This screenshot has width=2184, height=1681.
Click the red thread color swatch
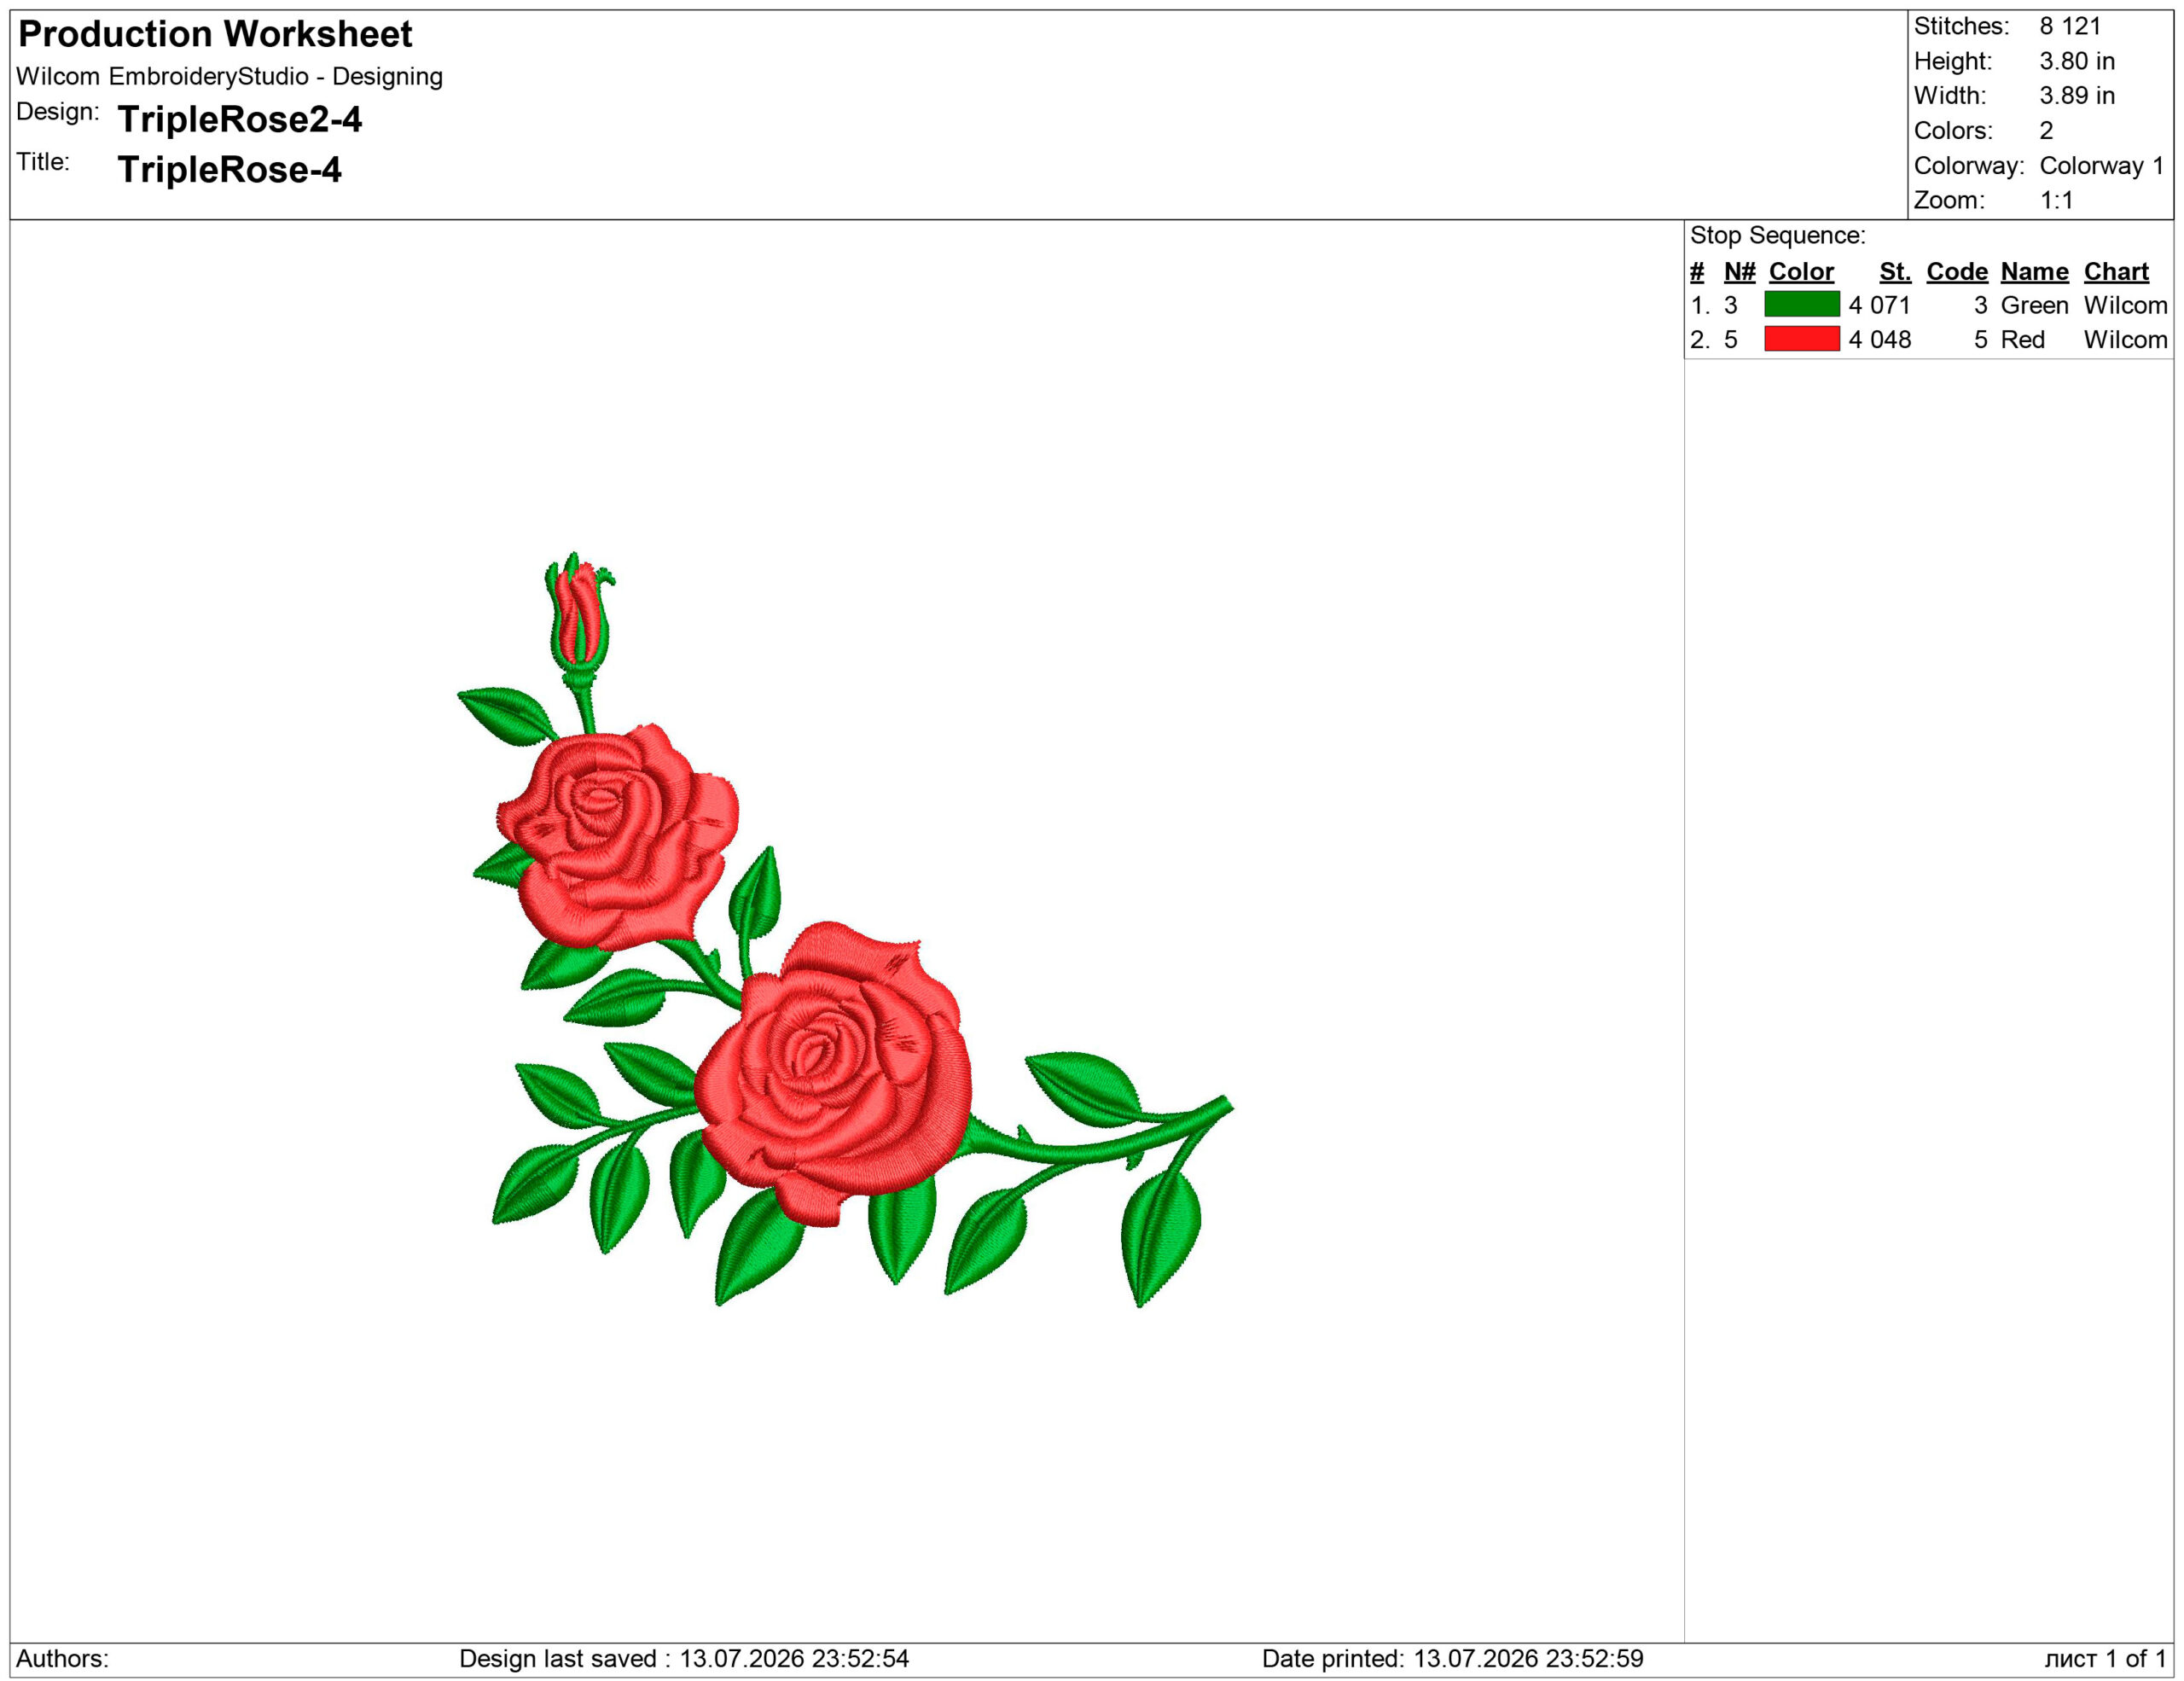(x=1801, y=339)
